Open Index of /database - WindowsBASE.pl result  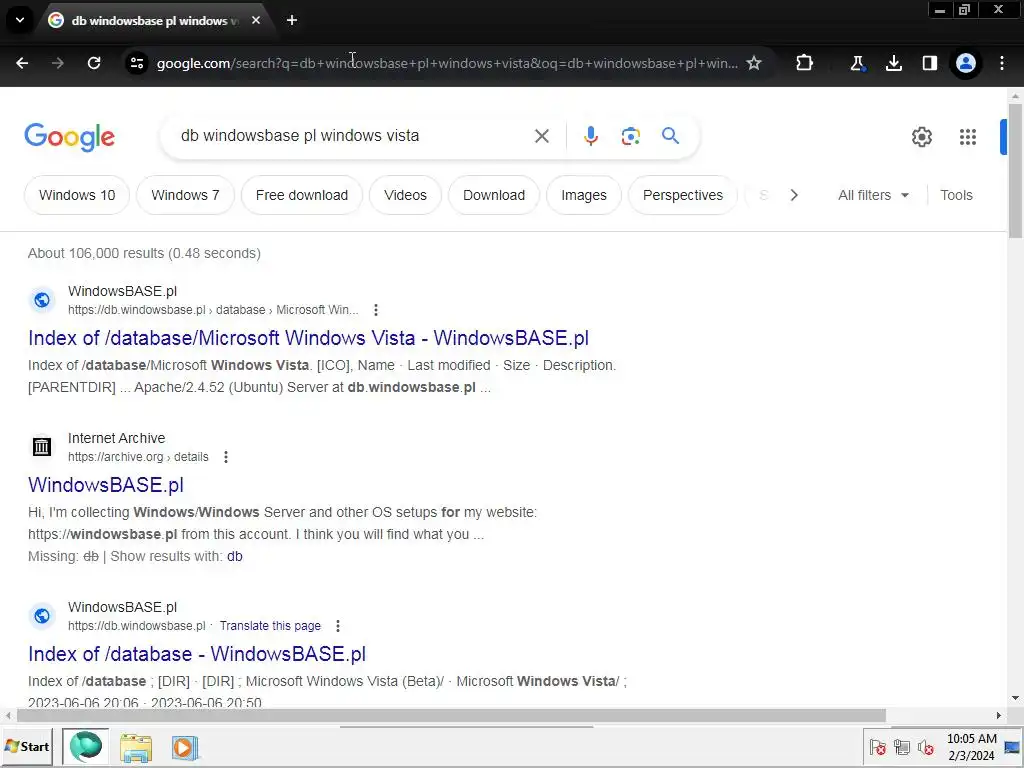click(x=197, y=654)
